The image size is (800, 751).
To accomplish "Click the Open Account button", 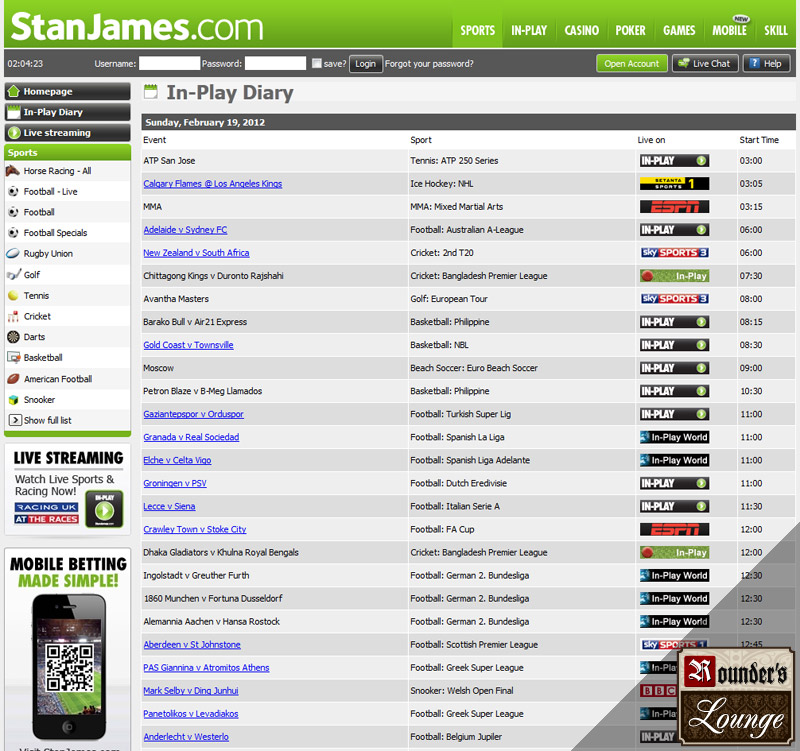I will [632, 64].
